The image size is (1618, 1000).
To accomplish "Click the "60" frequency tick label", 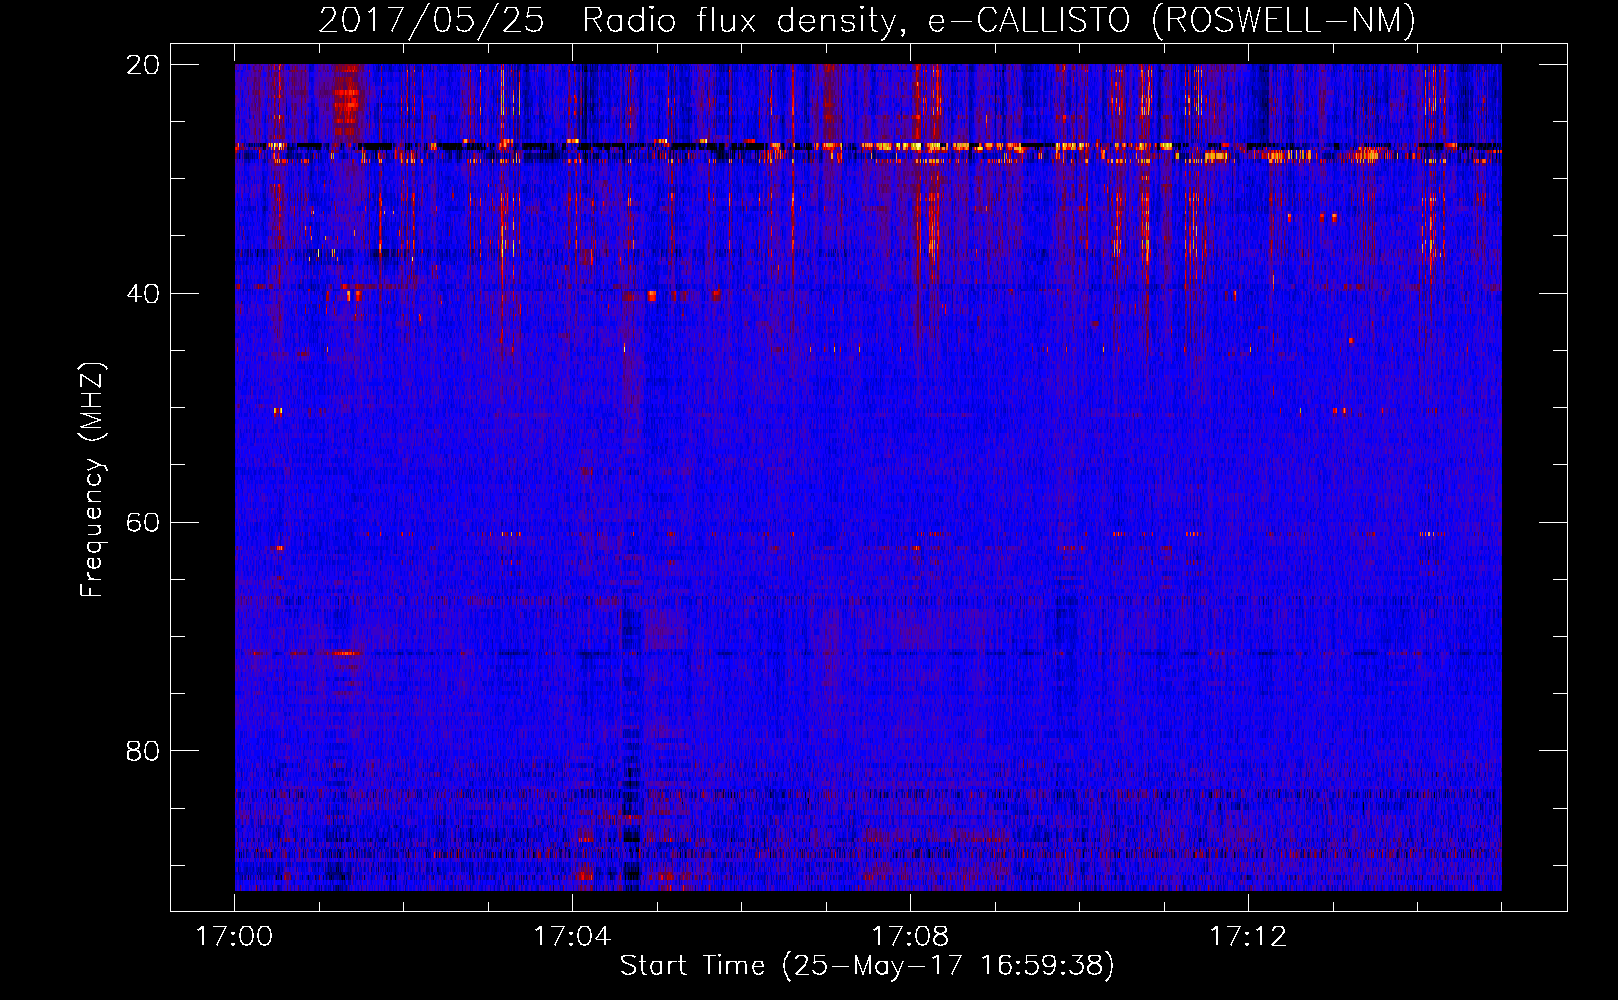I will 143,523.
